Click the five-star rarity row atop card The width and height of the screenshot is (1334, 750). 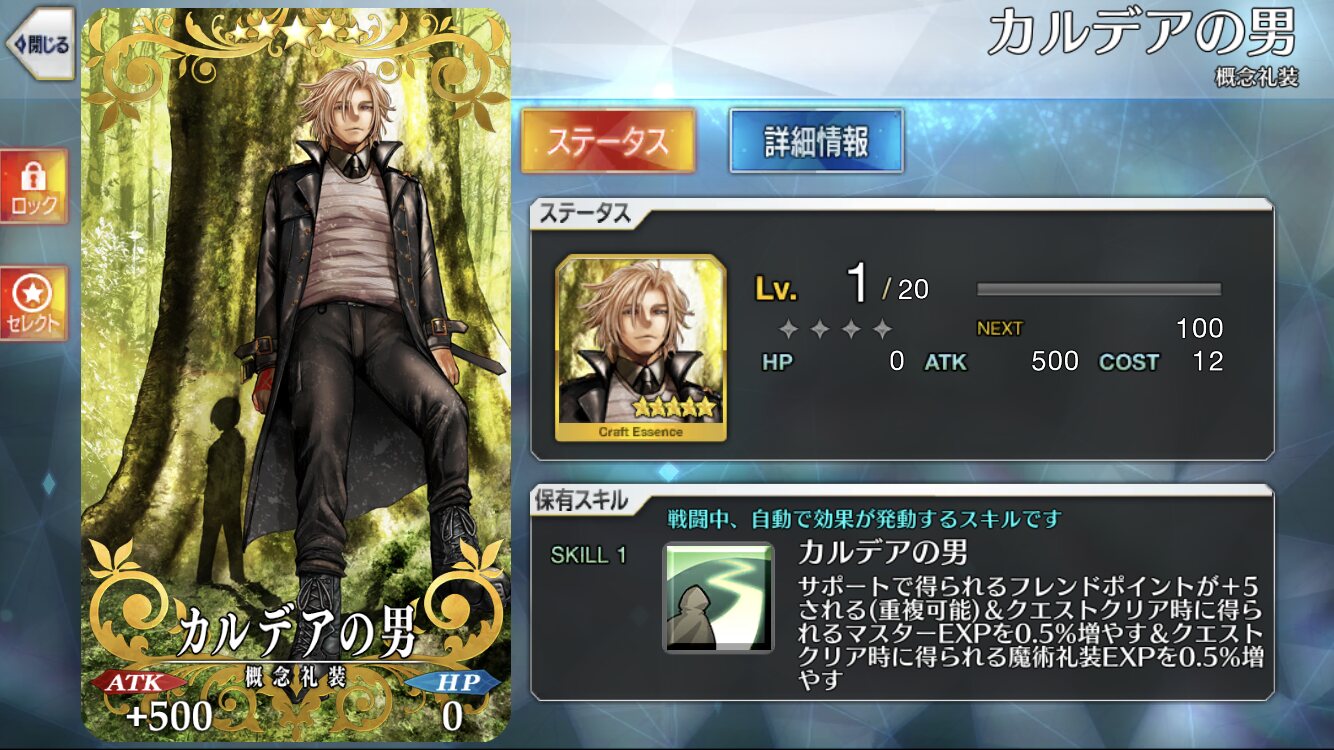coord(296,31)
